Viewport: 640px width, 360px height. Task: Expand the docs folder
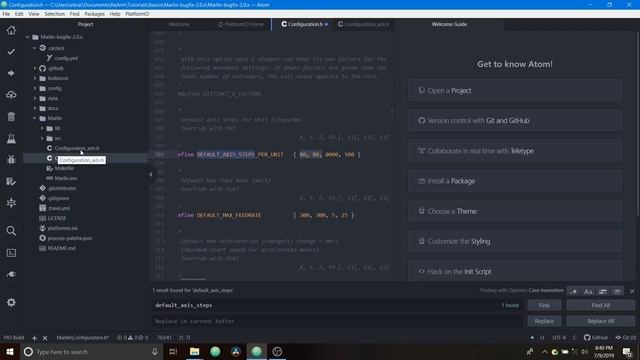pos(35,108)
